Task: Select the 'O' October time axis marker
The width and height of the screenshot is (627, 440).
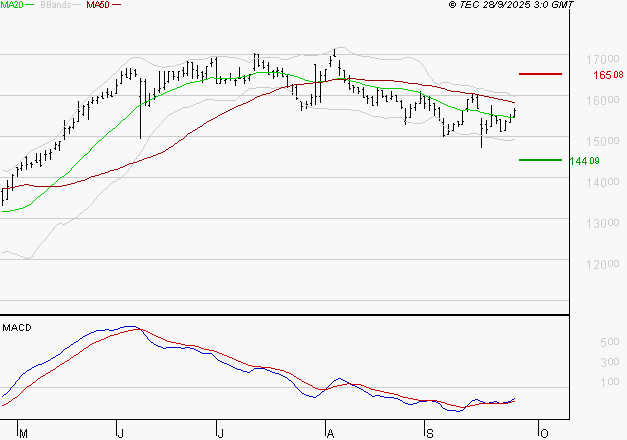Action: click(542, 433)
